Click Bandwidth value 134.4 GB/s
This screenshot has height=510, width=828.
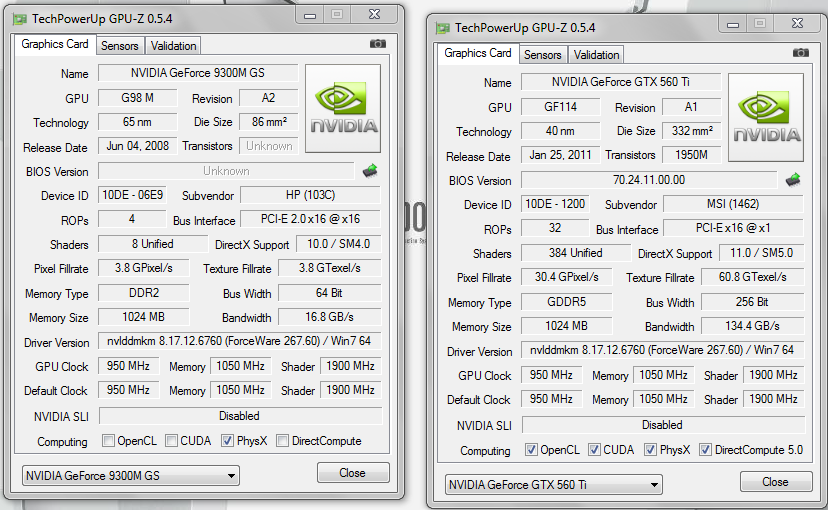pyautogui.click(x=752, y=326)
